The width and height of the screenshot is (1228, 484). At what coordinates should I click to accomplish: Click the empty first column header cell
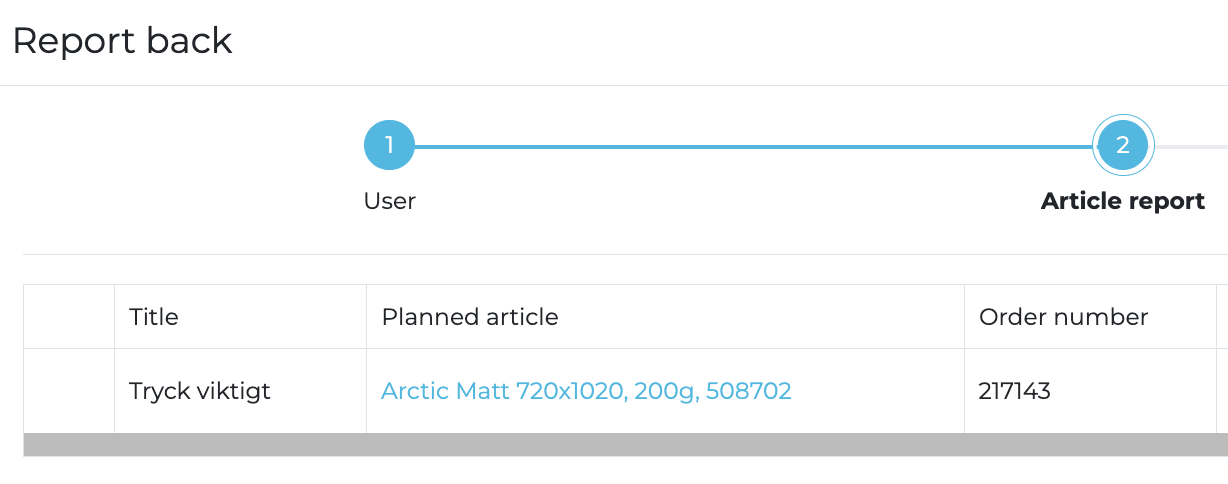(x=69, y=317)
